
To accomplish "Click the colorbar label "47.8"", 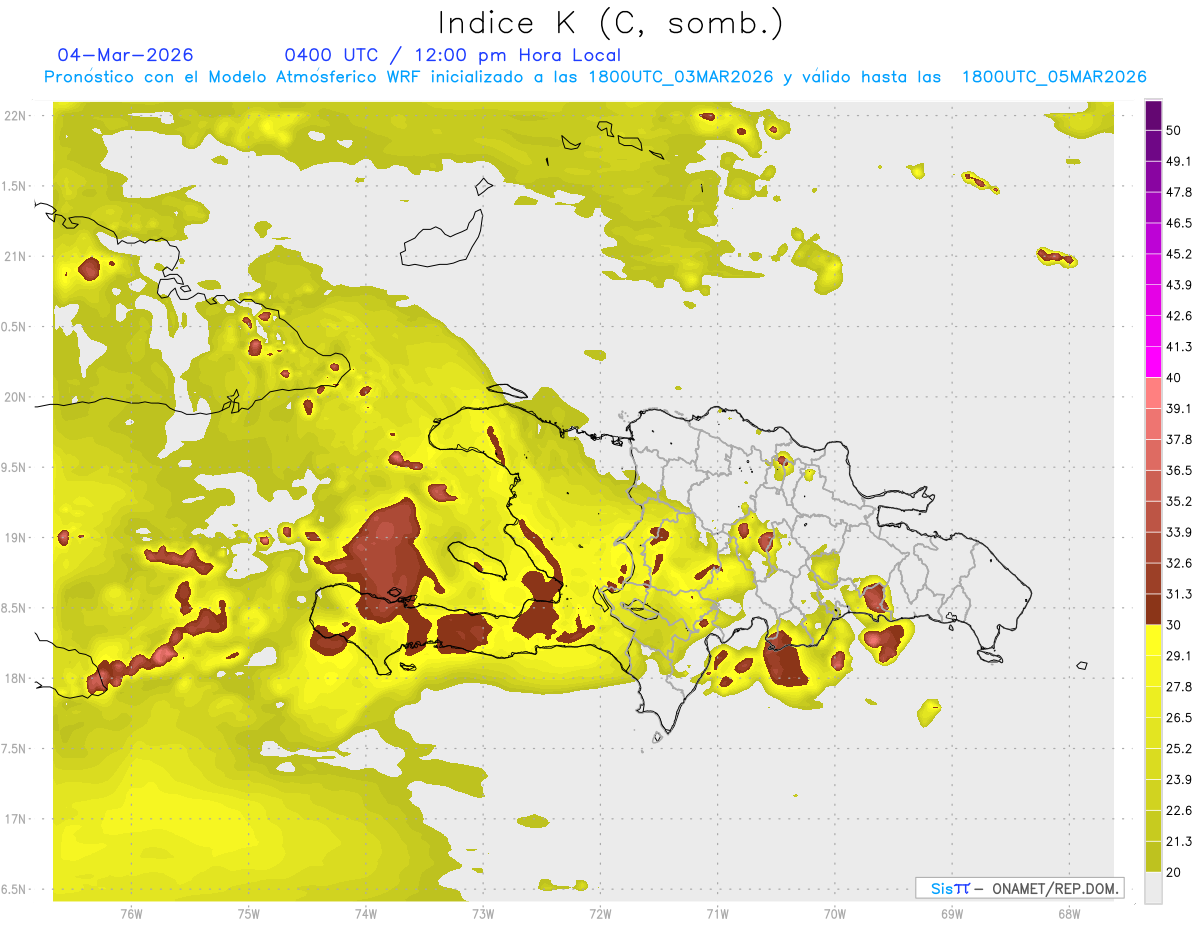I will tap(1179, 192).
